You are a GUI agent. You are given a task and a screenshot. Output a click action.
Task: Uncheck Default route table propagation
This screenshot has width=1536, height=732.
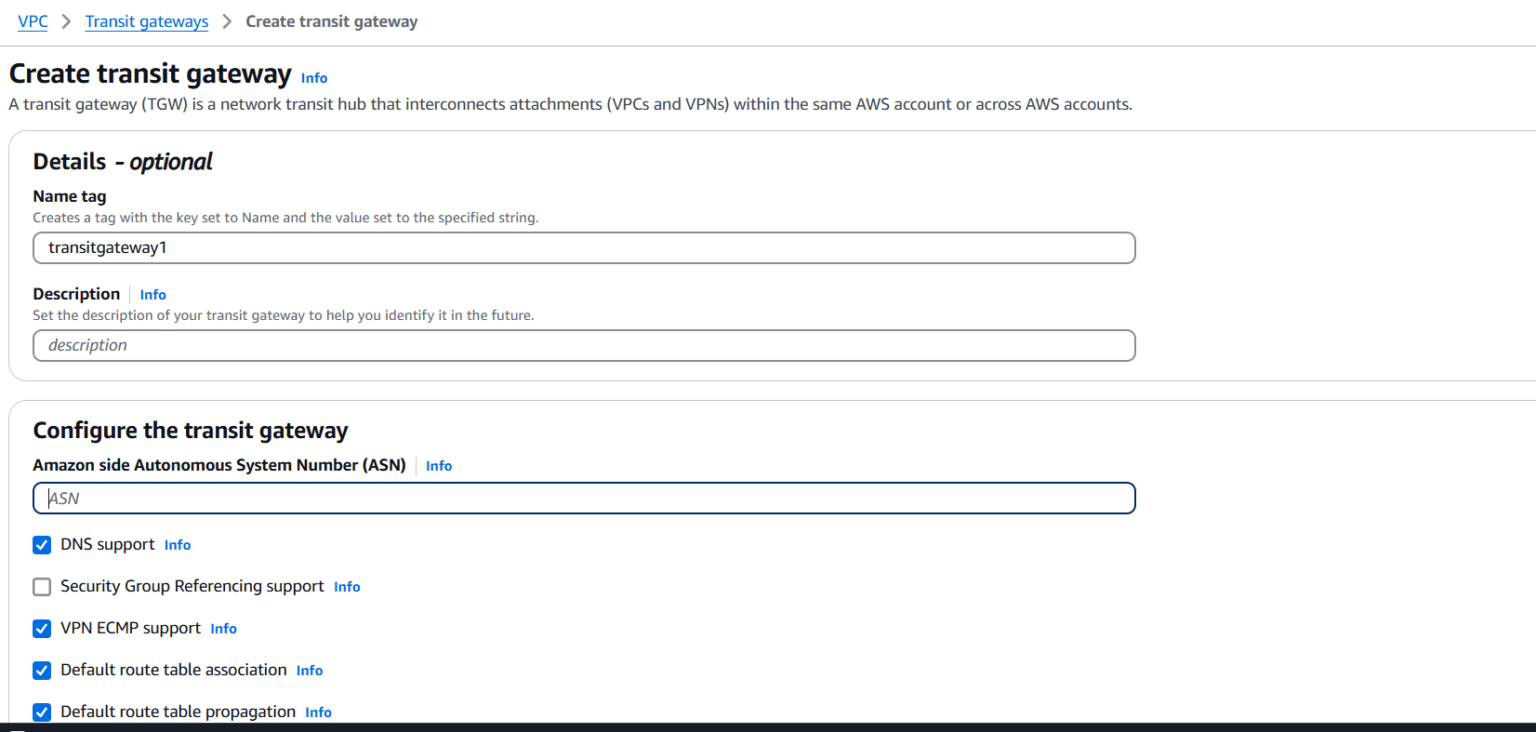(x=41, y=712)
